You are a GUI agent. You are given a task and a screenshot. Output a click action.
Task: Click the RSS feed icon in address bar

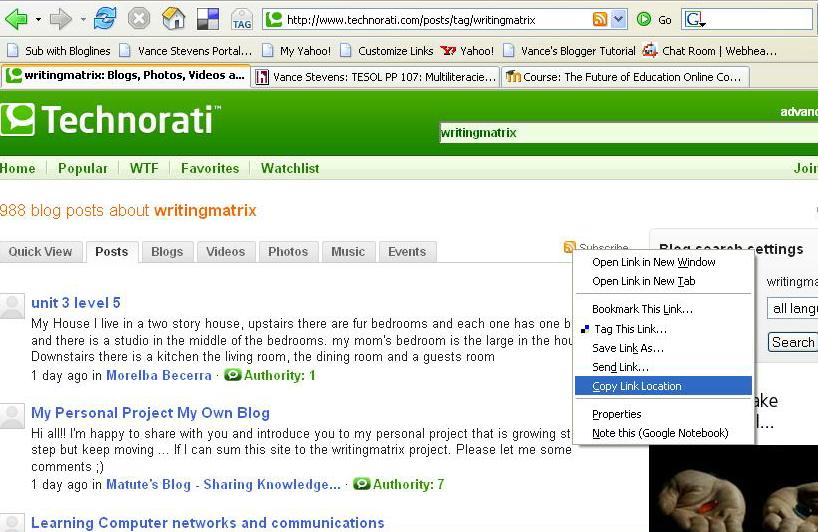[600, 20]
